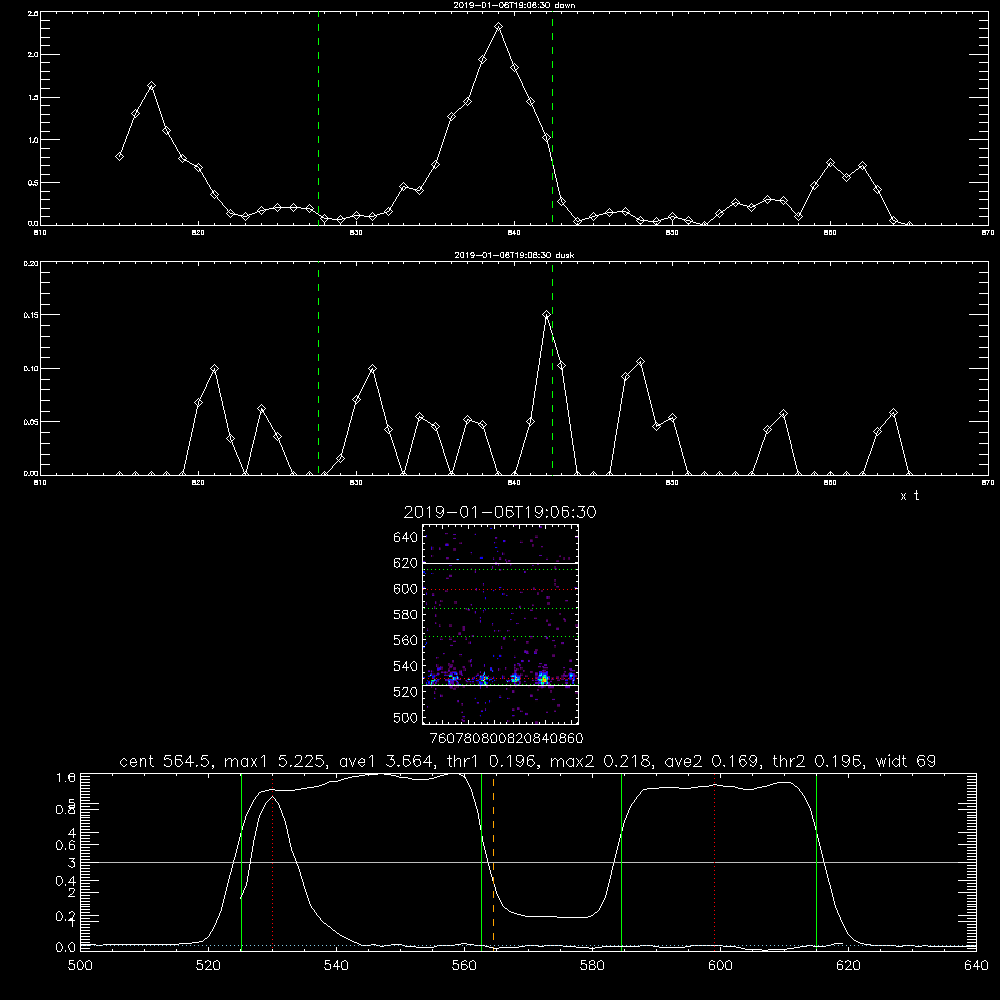This screenshot has width=1000, height=1000.
Task: Click the '580' x-axis label of the bottom plot
Action: (592, 965)
